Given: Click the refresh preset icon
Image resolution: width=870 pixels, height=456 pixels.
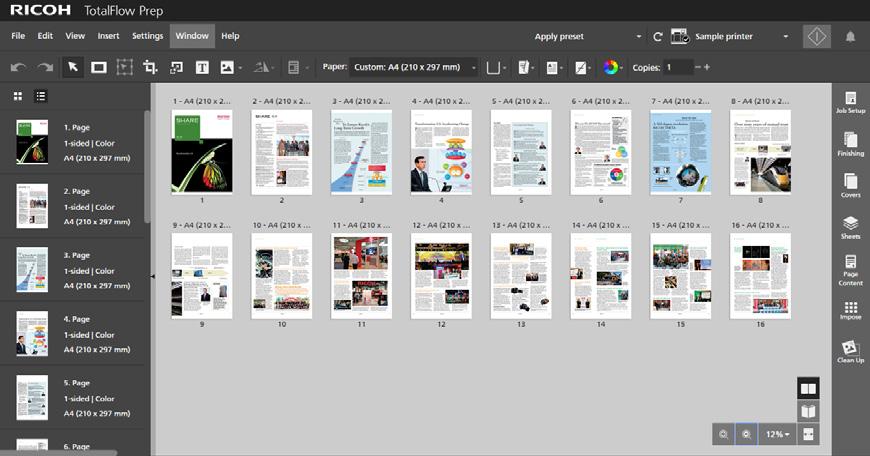Looking at the screenshot, I should click(x=657, y=37).
